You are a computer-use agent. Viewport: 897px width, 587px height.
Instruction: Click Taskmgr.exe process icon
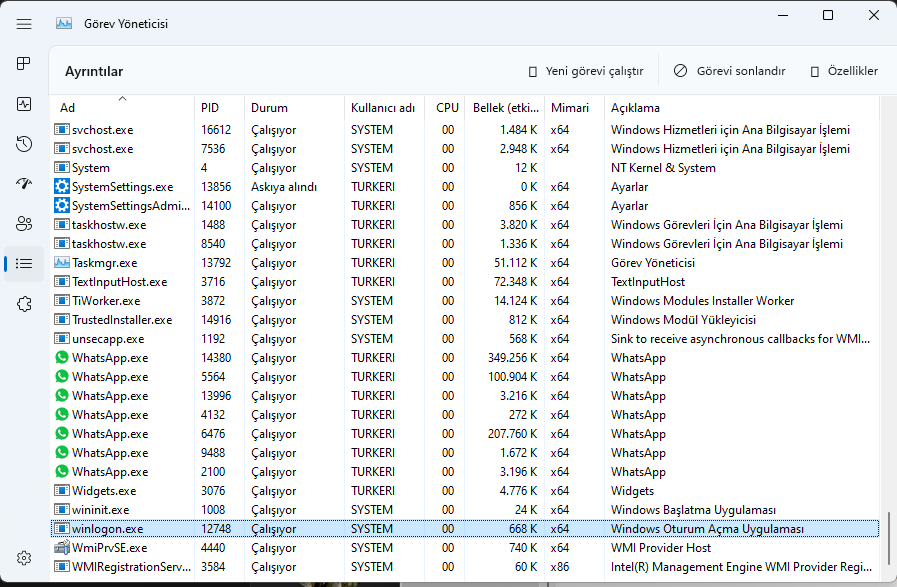click(62, 263)
